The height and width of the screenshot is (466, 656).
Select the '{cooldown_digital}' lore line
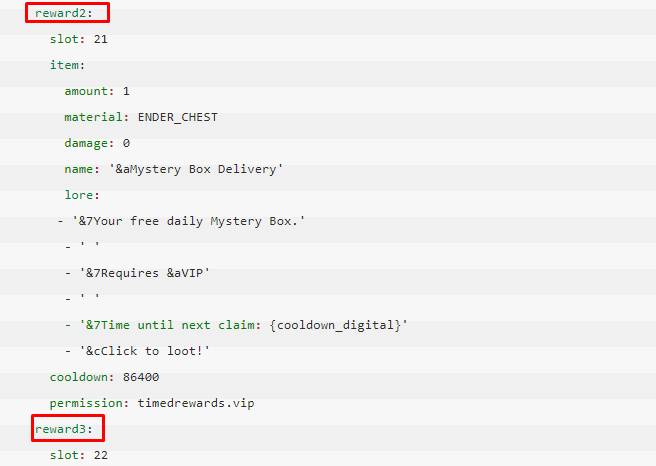[x=236, y=325]
